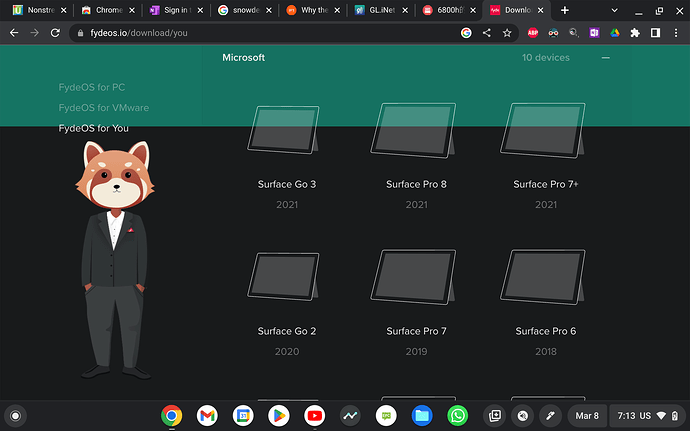Click the browser forward arrow

[x=34, y=33]
